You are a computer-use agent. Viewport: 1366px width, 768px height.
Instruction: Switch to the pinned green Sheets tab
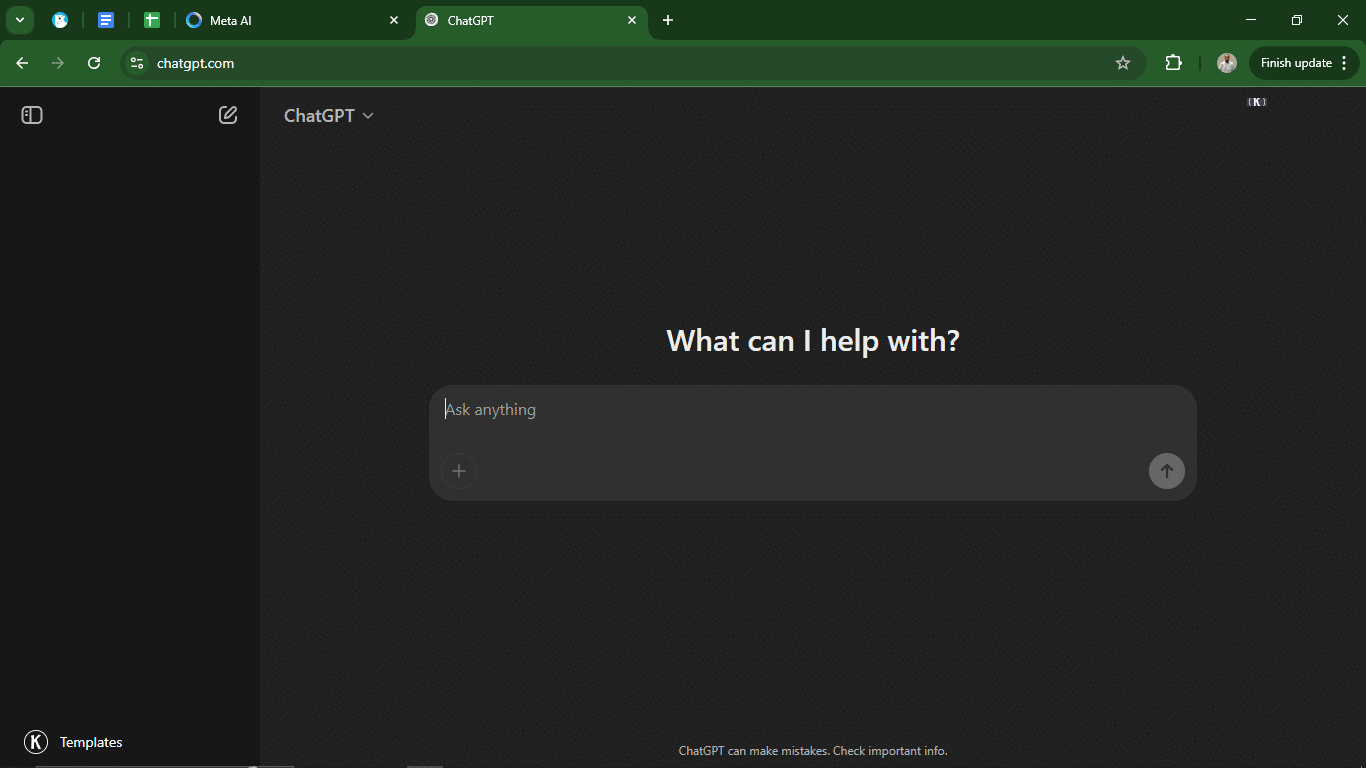(152, 20)
